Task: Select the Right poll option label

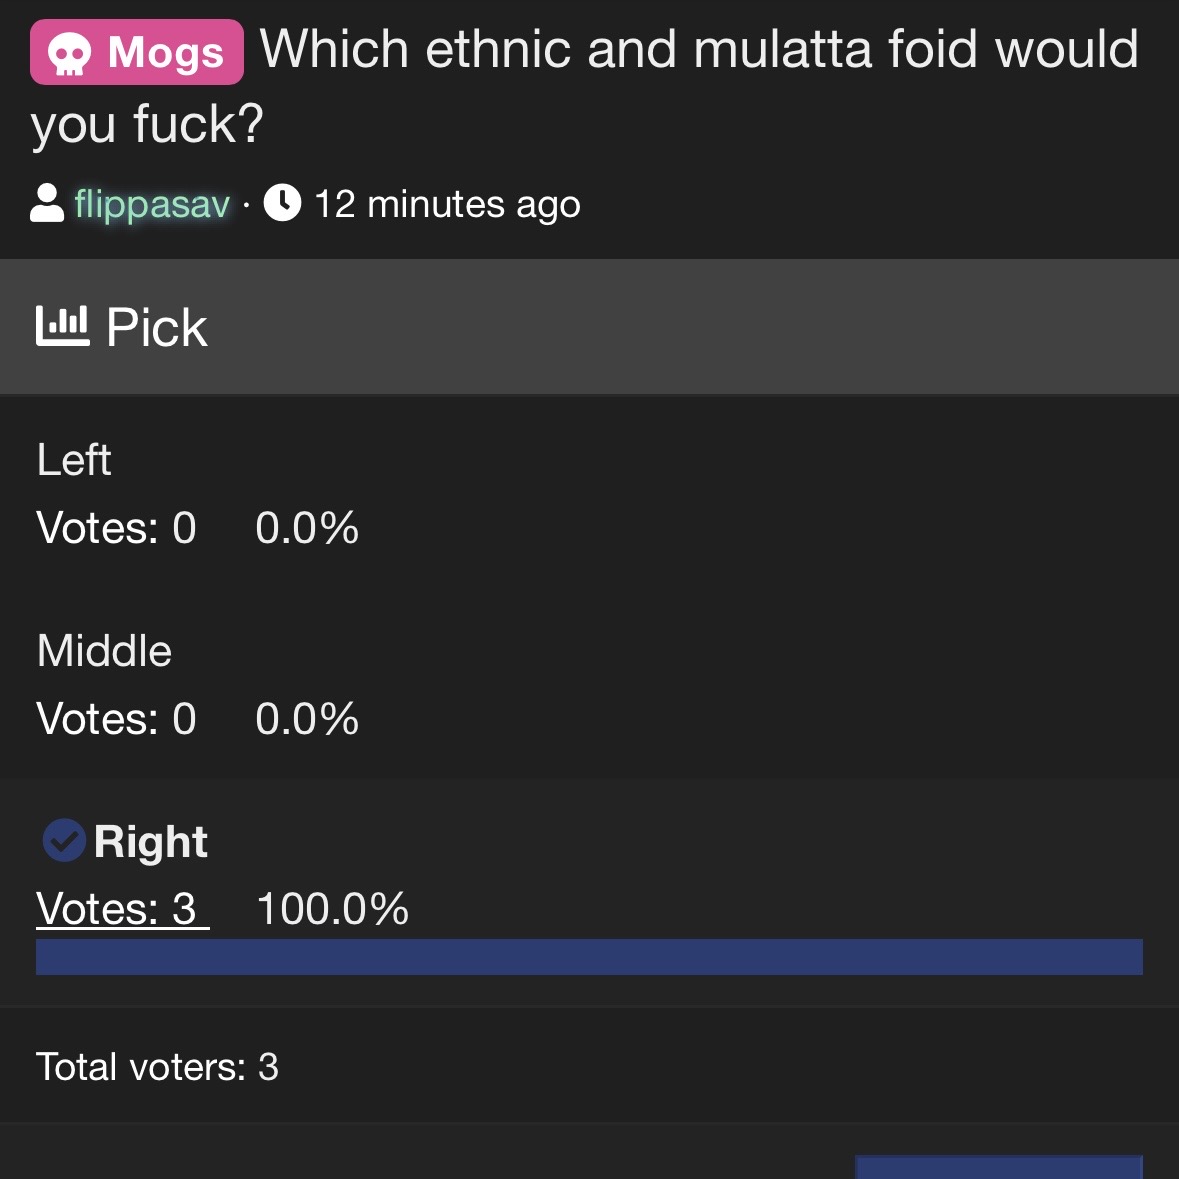Action: click(150, 842)
